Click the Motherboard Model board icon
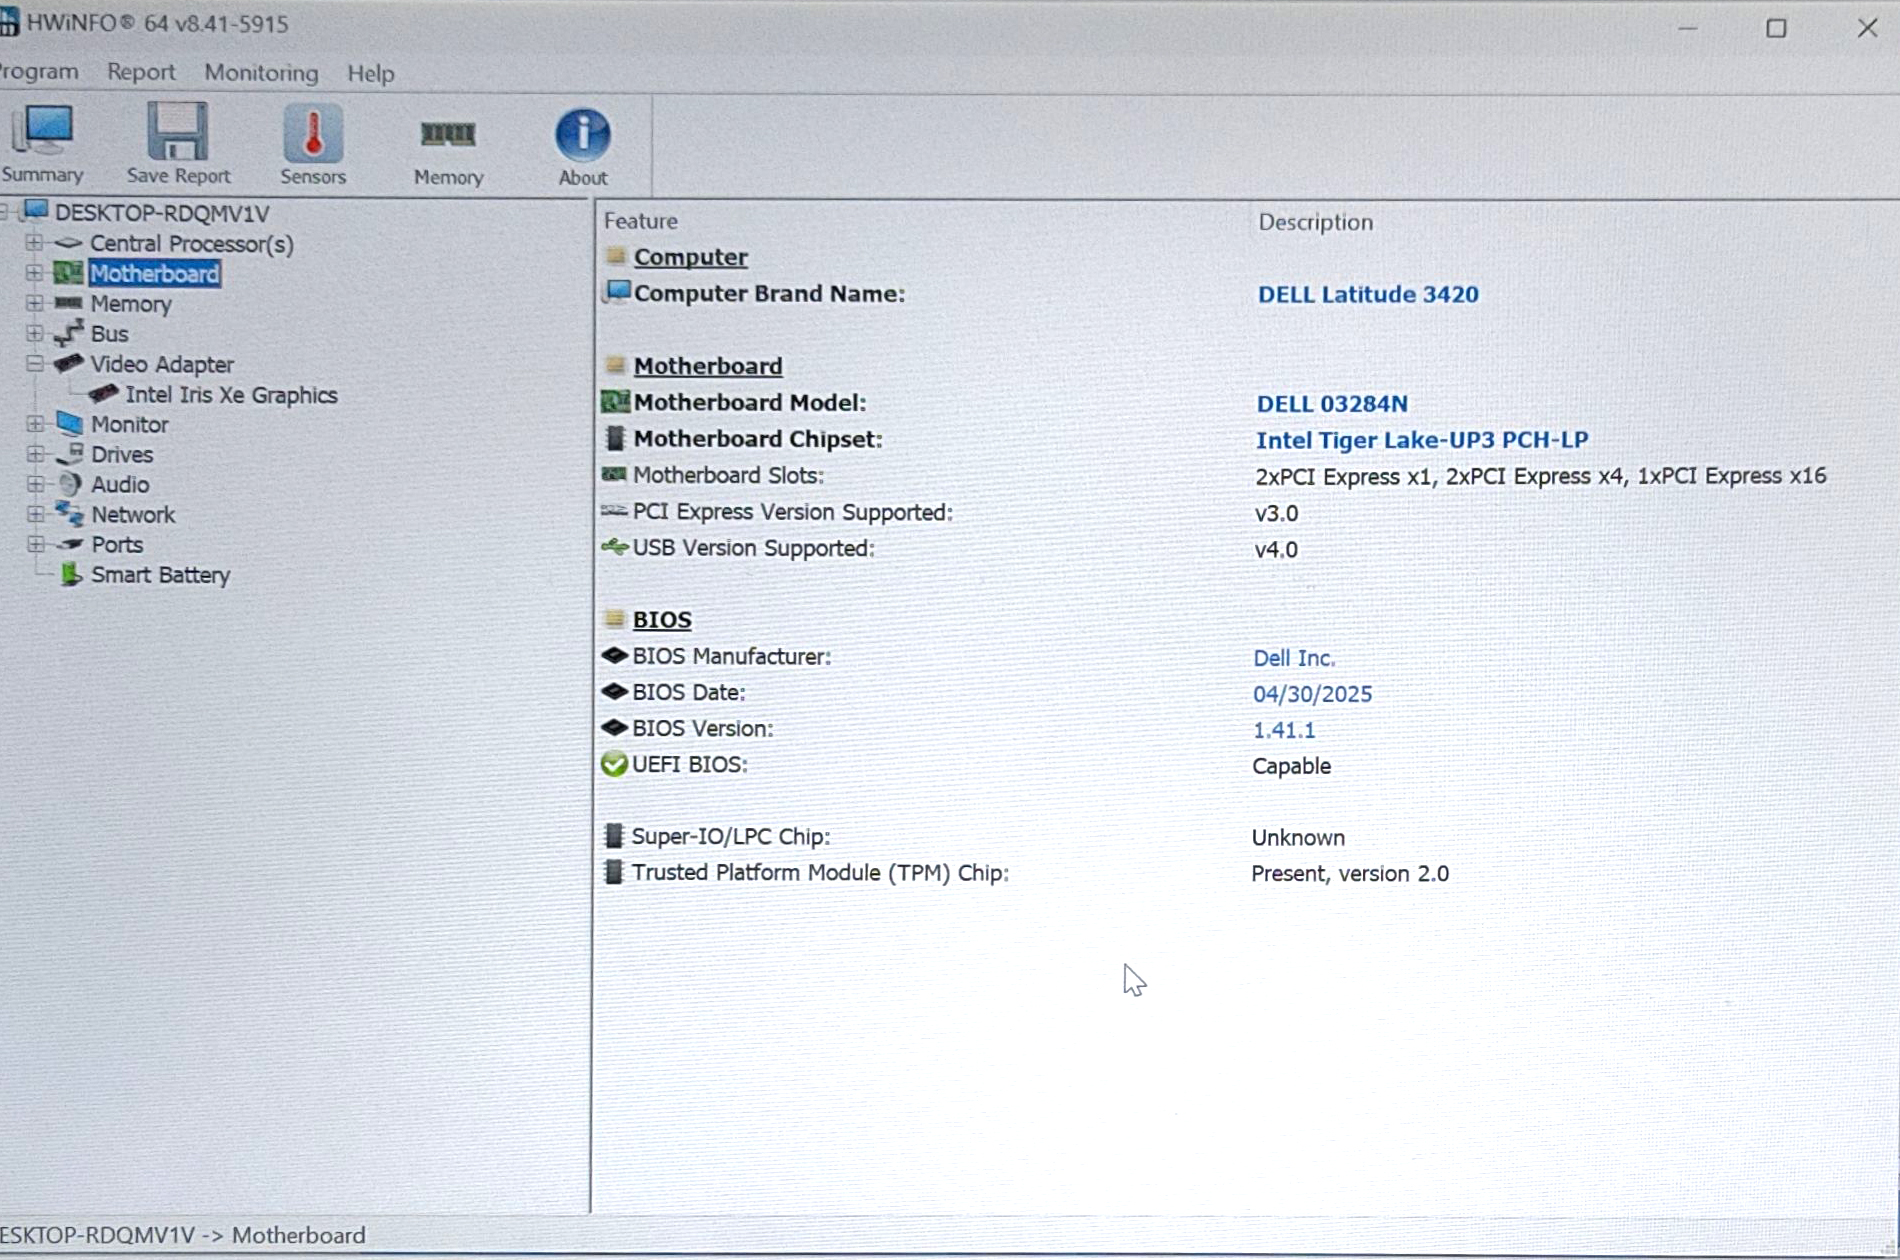The width and height of the screenshot is (1900, 1260). pos(615,402)
